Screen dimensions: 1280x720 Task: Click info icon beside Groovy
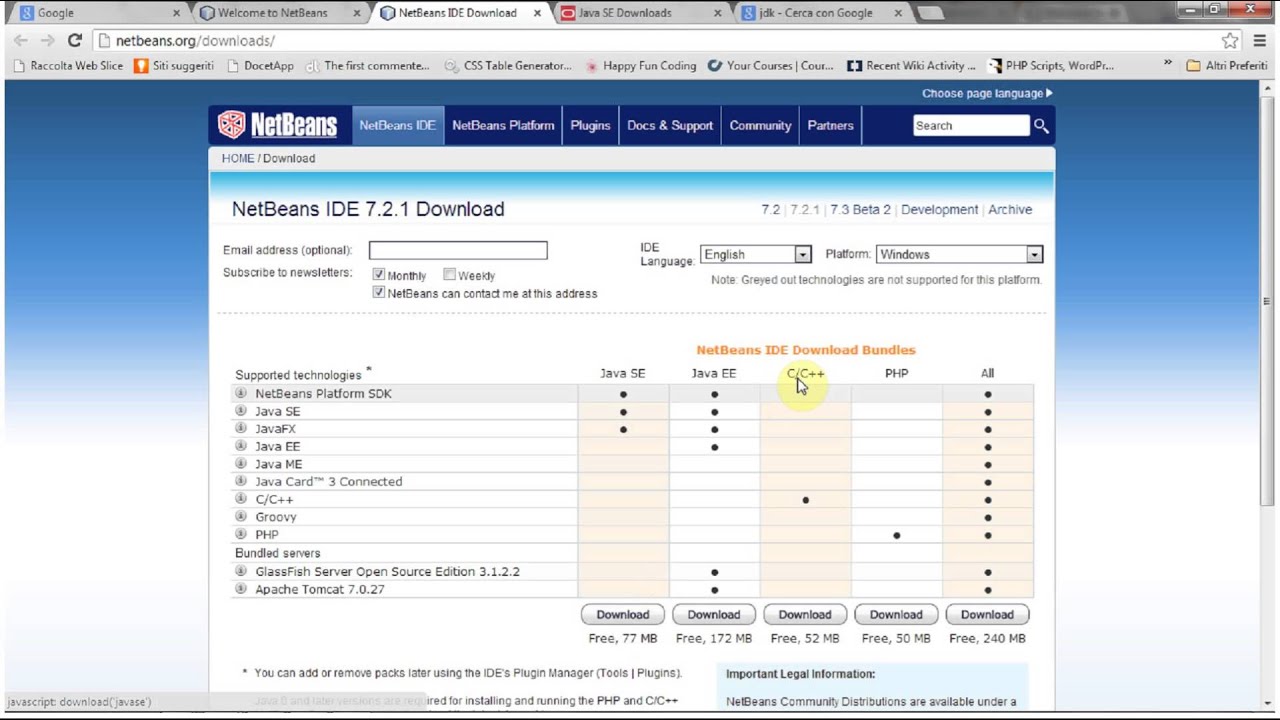point(241,516)
